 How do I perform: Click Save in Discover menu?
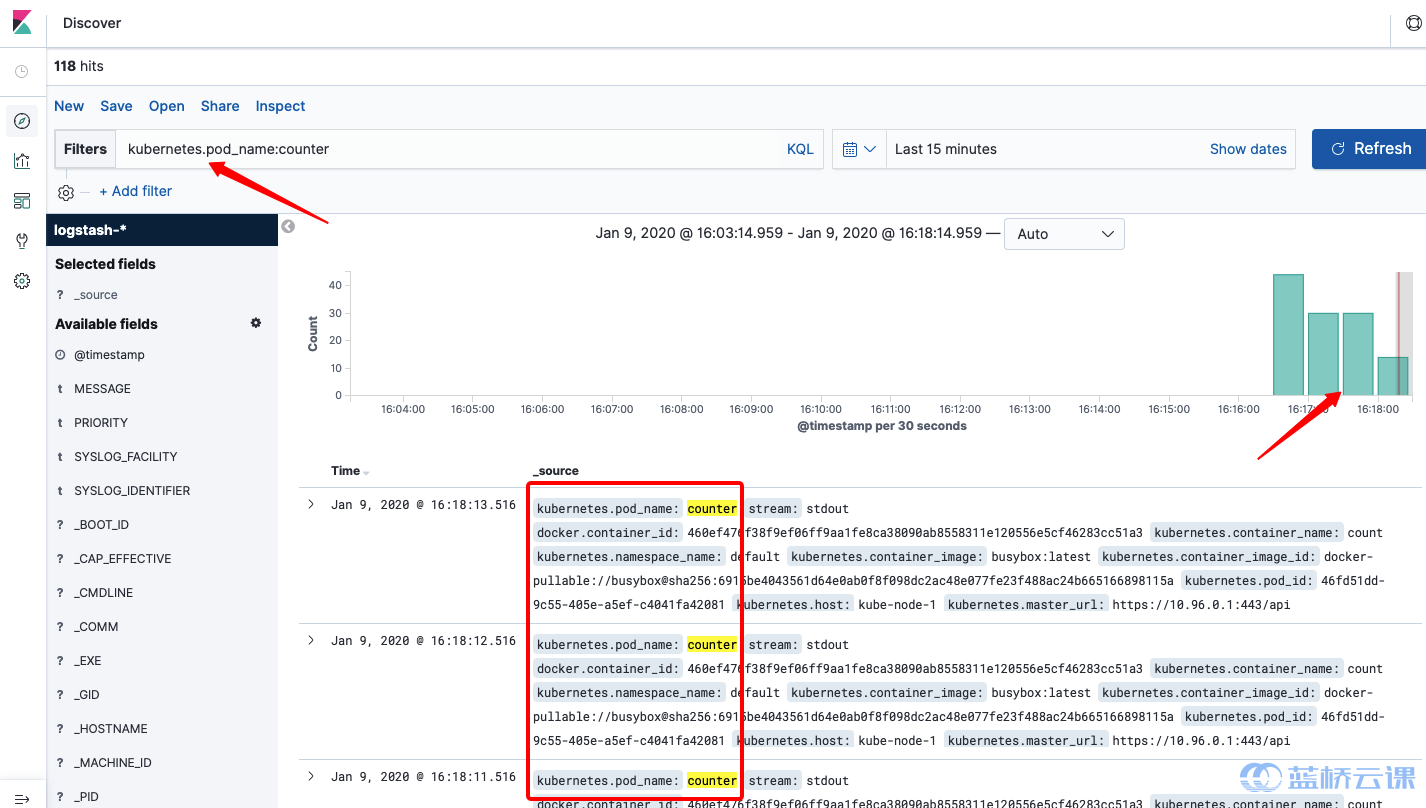[116, 106]
